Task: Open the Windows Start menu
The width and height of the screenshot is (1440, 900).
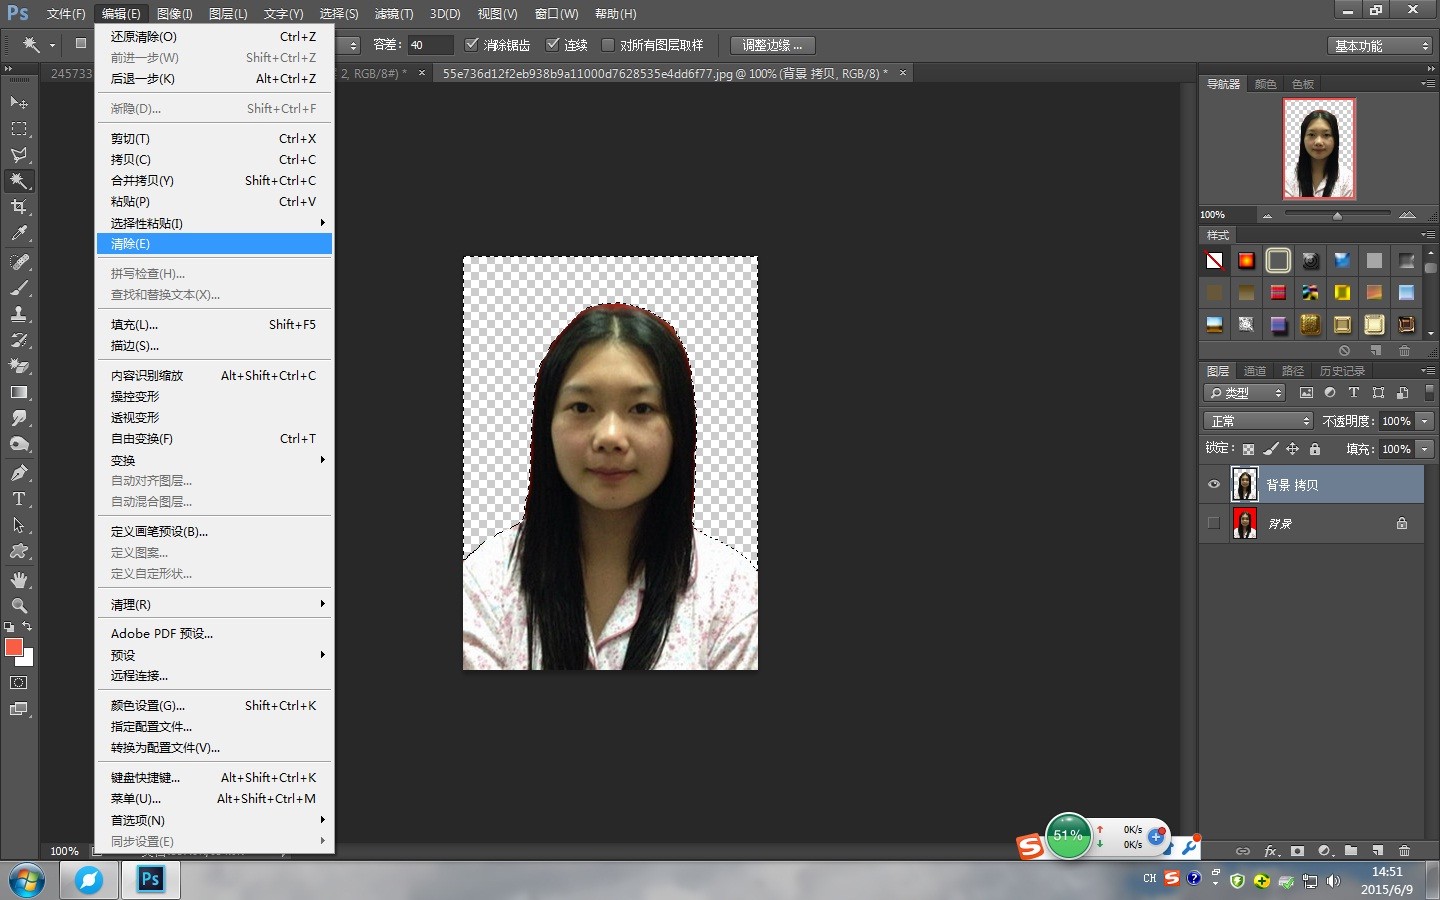Action: pyautogui.click(x=27, y=881)
